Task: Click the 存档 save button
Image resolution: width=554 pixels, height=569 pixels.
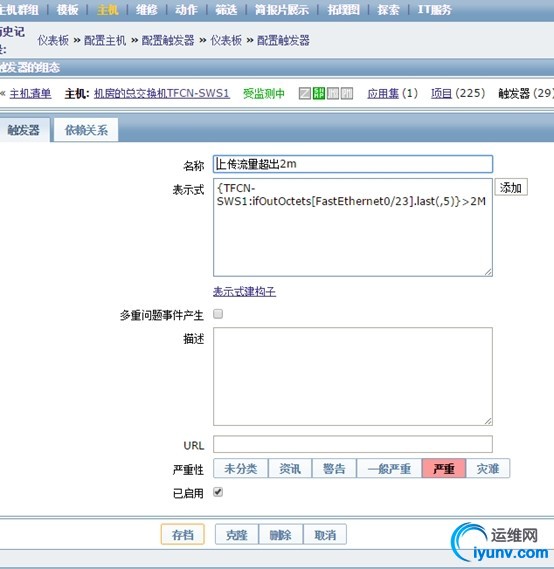Action: (183, 535)
